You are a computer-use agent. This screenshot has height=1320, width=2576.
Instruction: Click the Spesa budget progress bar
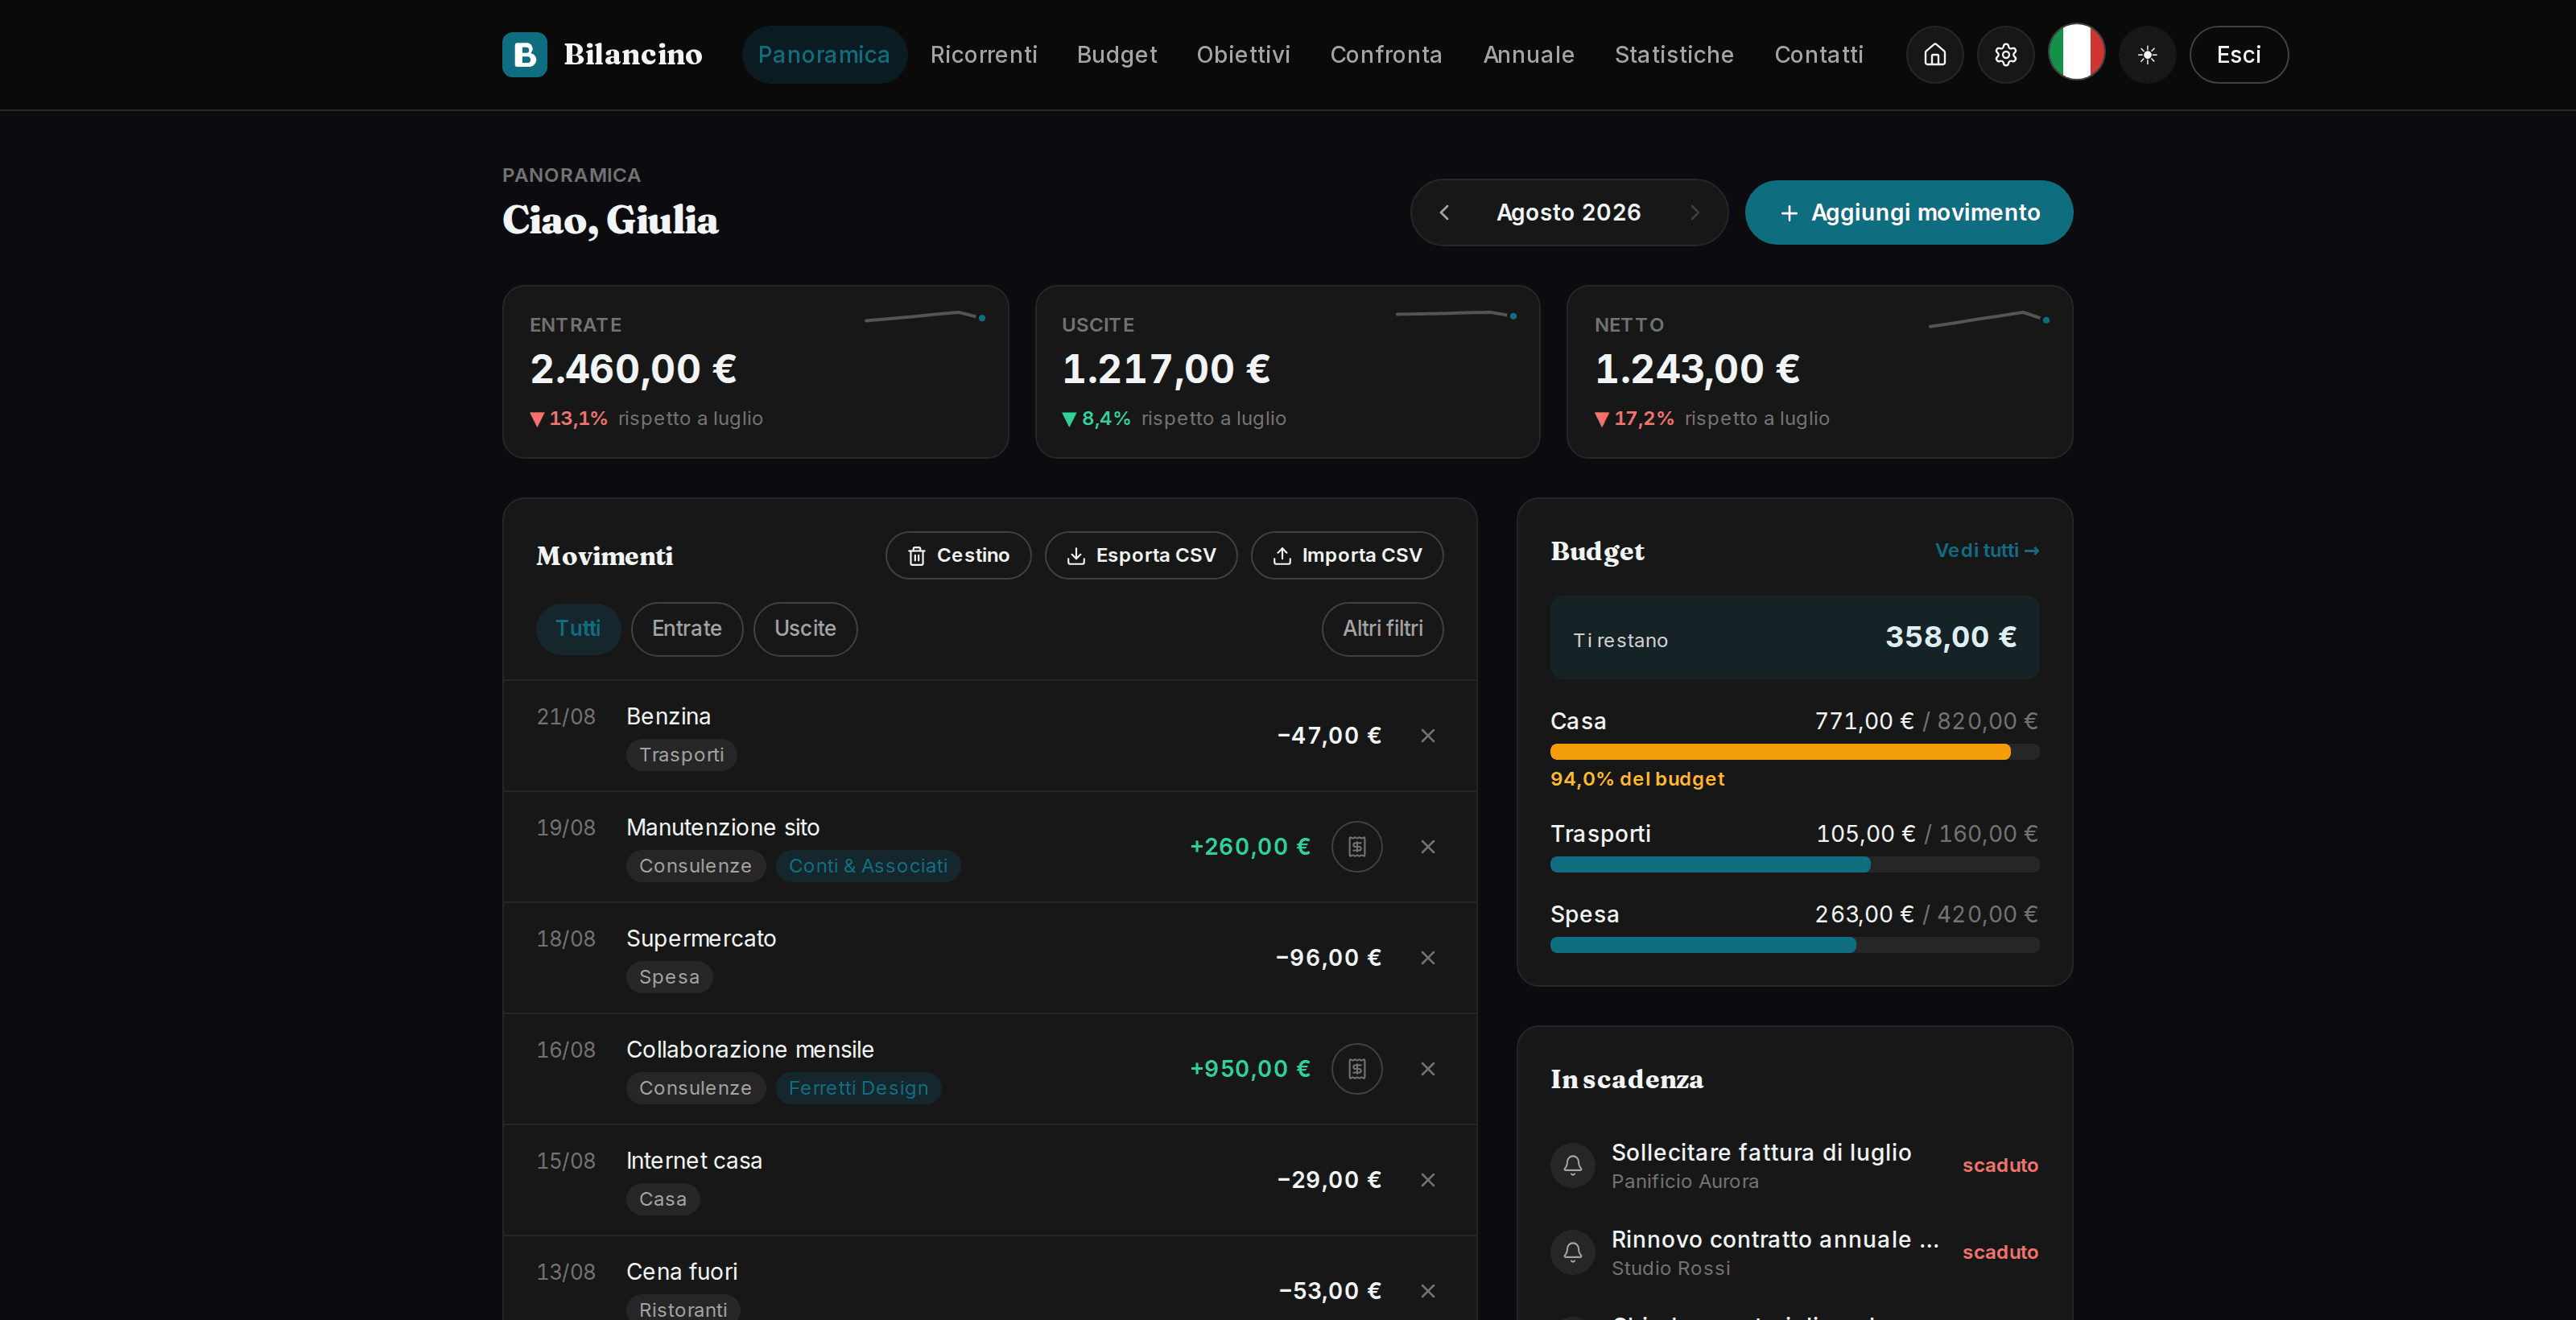[x=1794, y=946]
